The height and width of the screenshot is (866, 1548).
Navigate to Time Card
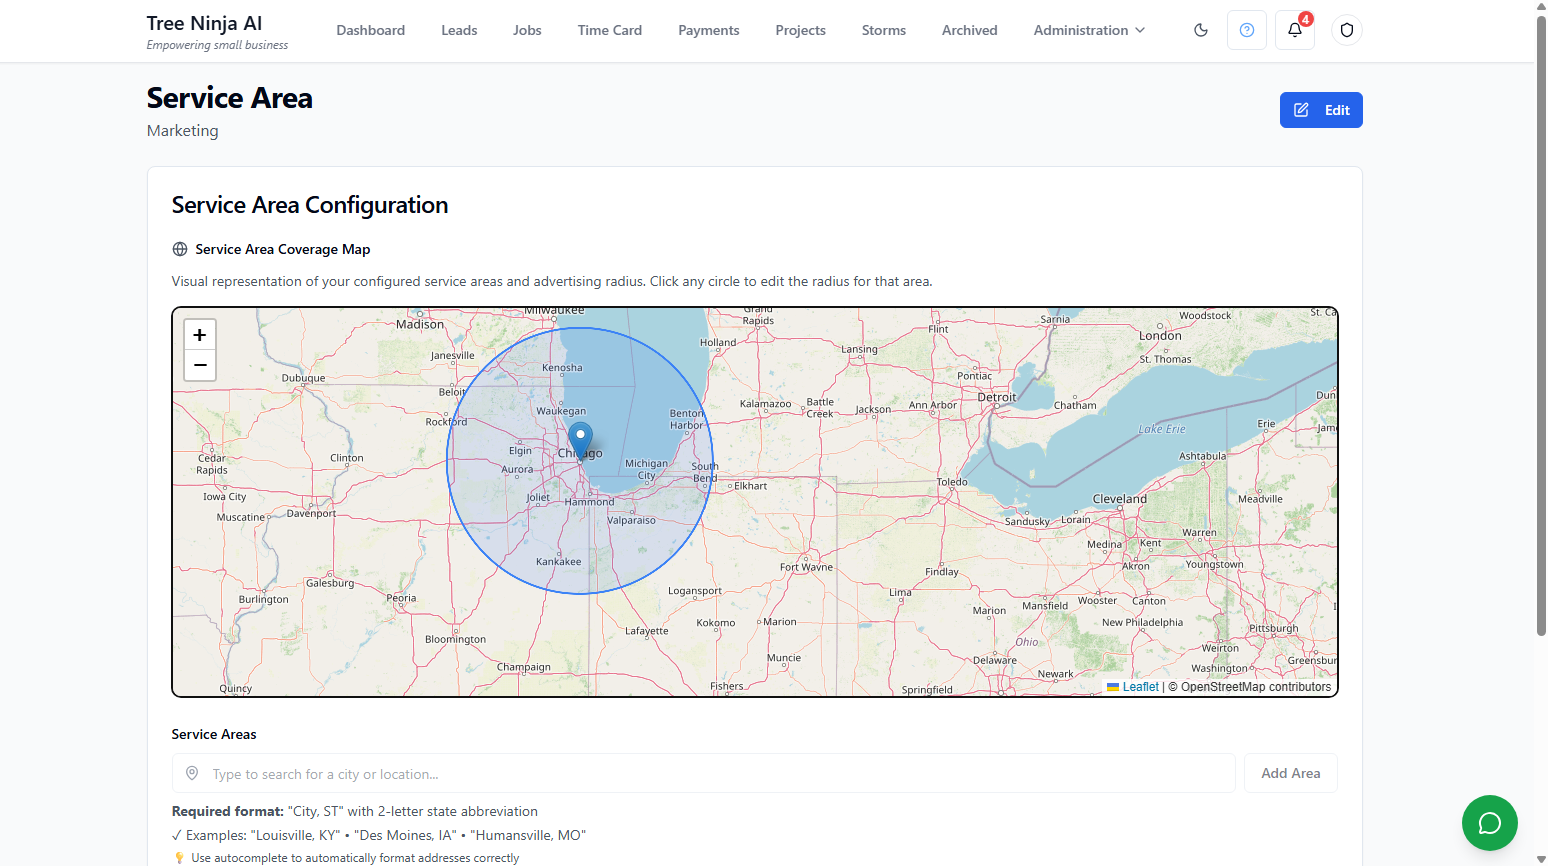pos(609,30)
